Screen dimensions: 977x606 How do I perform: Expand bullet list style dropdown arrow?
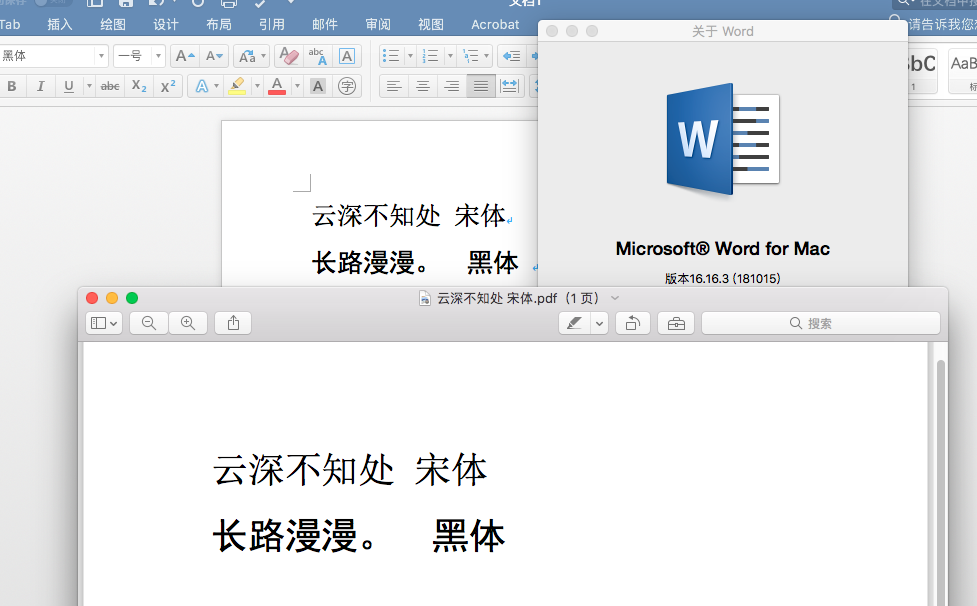410,56
